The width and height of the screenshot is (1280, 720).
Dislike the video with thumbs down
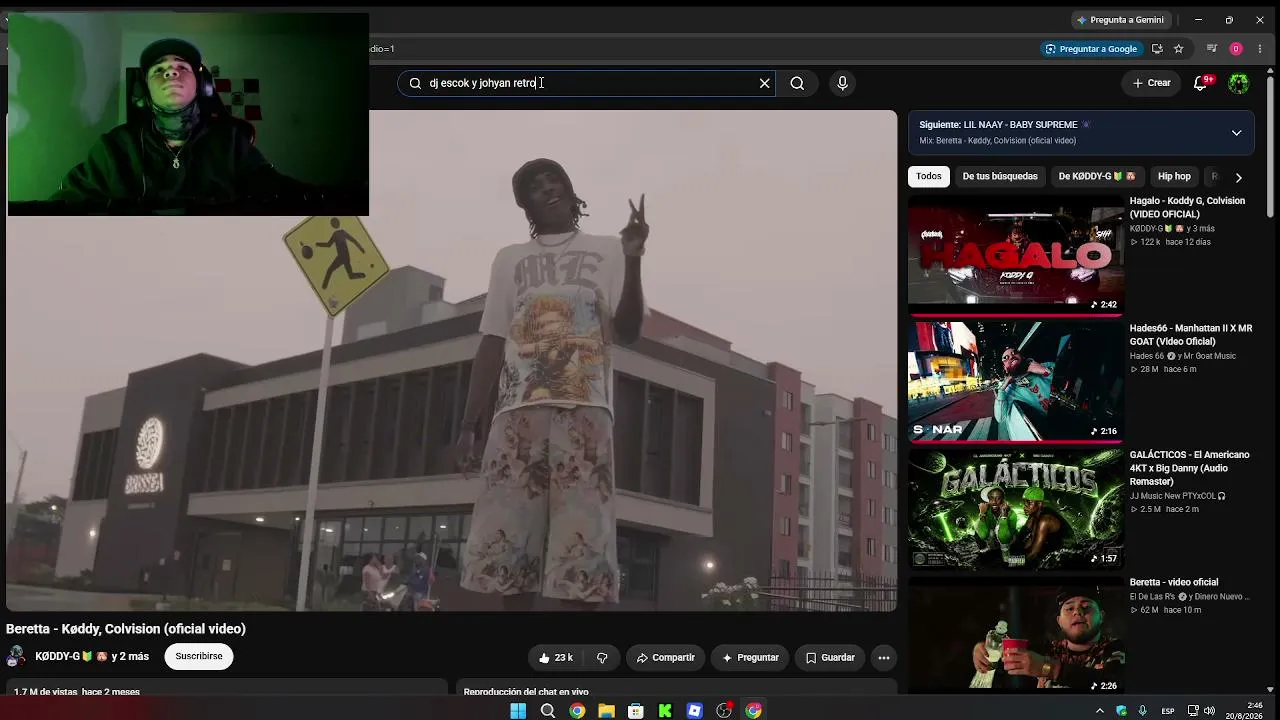point(602,658)
